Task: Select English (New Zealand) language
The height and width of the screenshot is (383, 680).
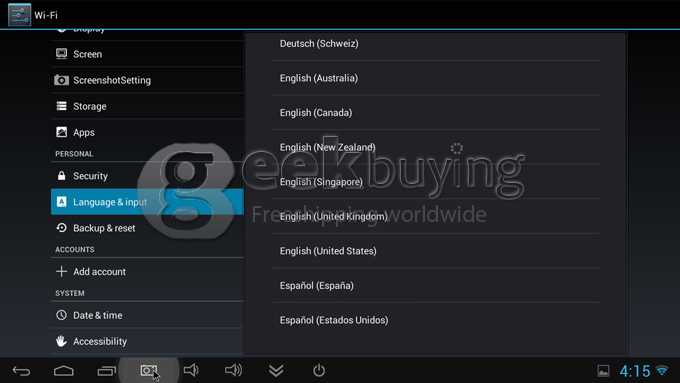Action: click(x=435, y=147)
